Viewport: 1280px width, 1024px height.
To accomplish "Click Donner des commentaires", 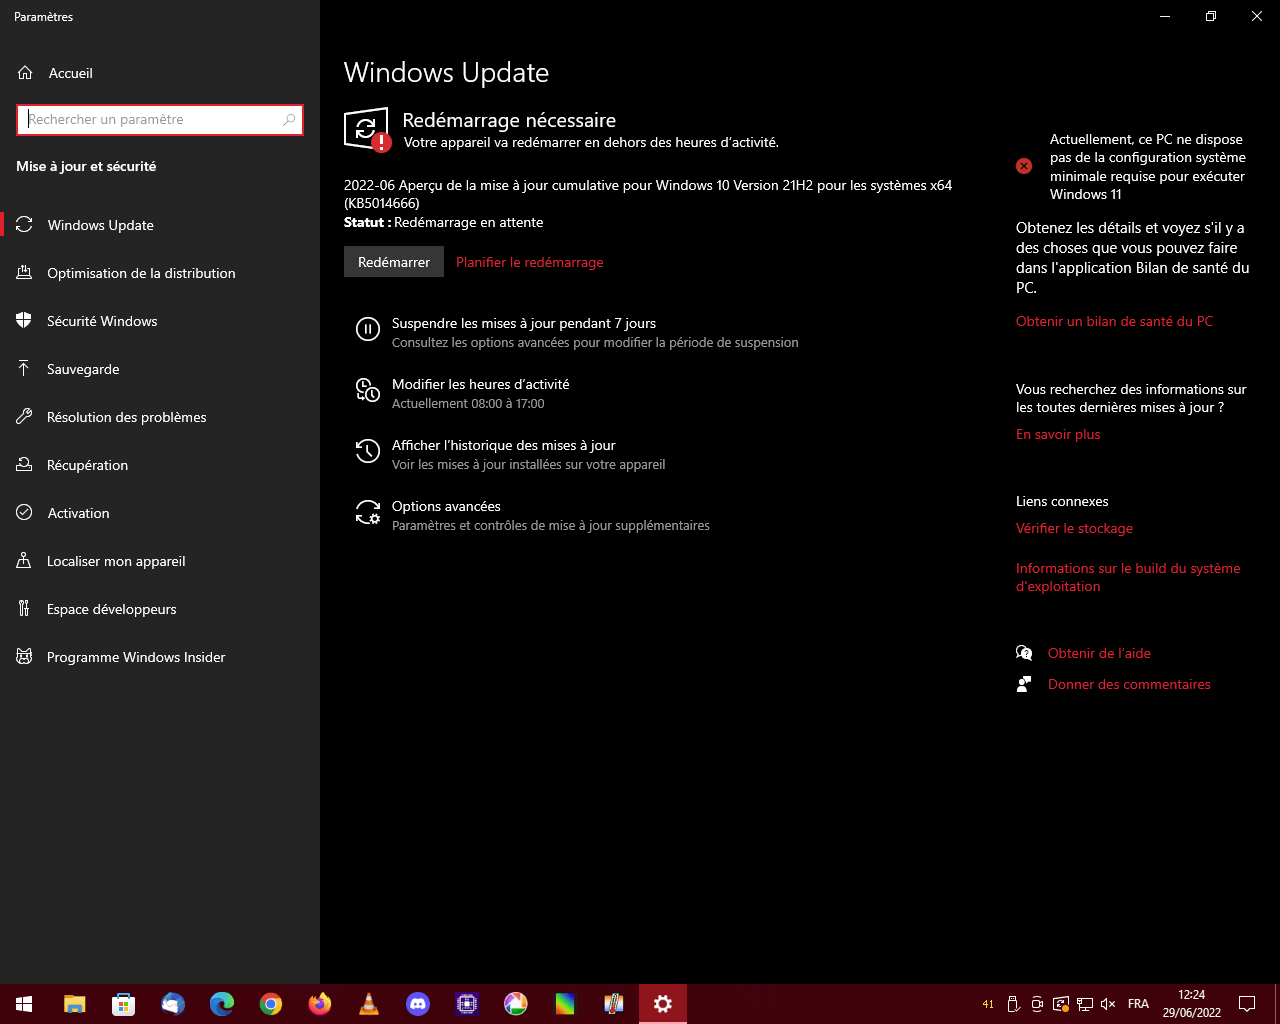I will [1129, 684].
